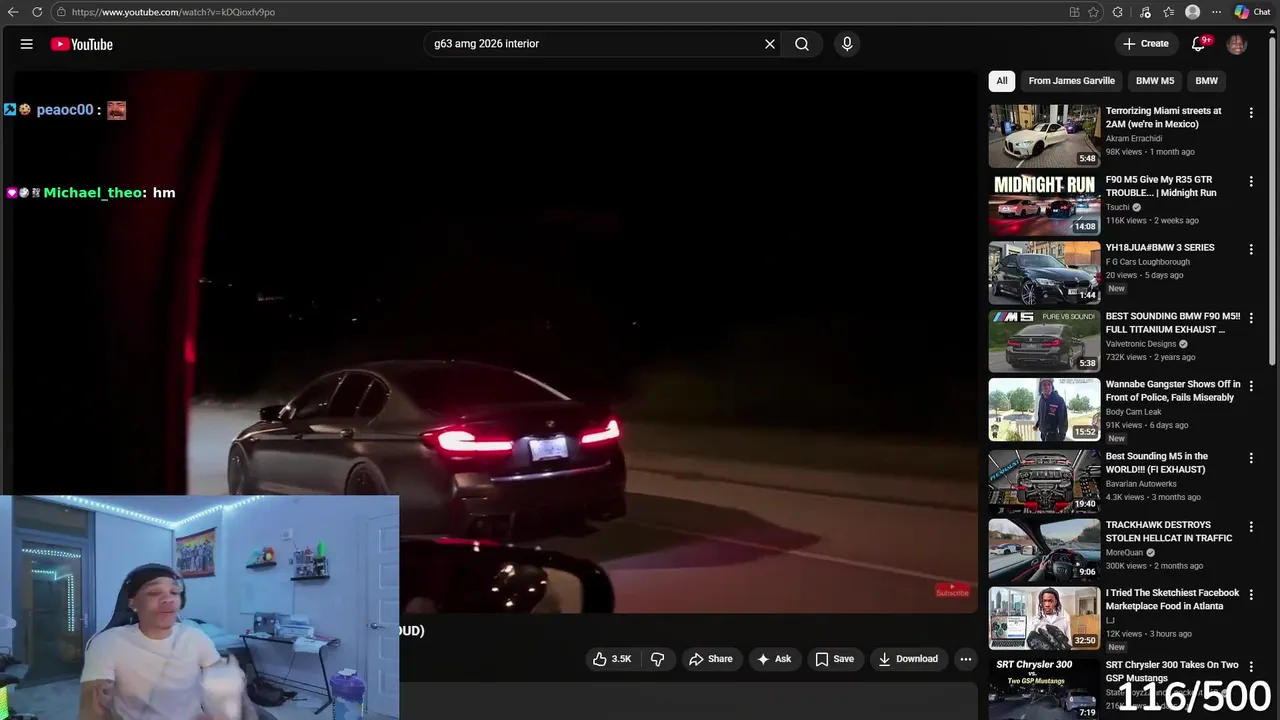
Task: Focus the browser address bar URL
Action: pos(173,12)
